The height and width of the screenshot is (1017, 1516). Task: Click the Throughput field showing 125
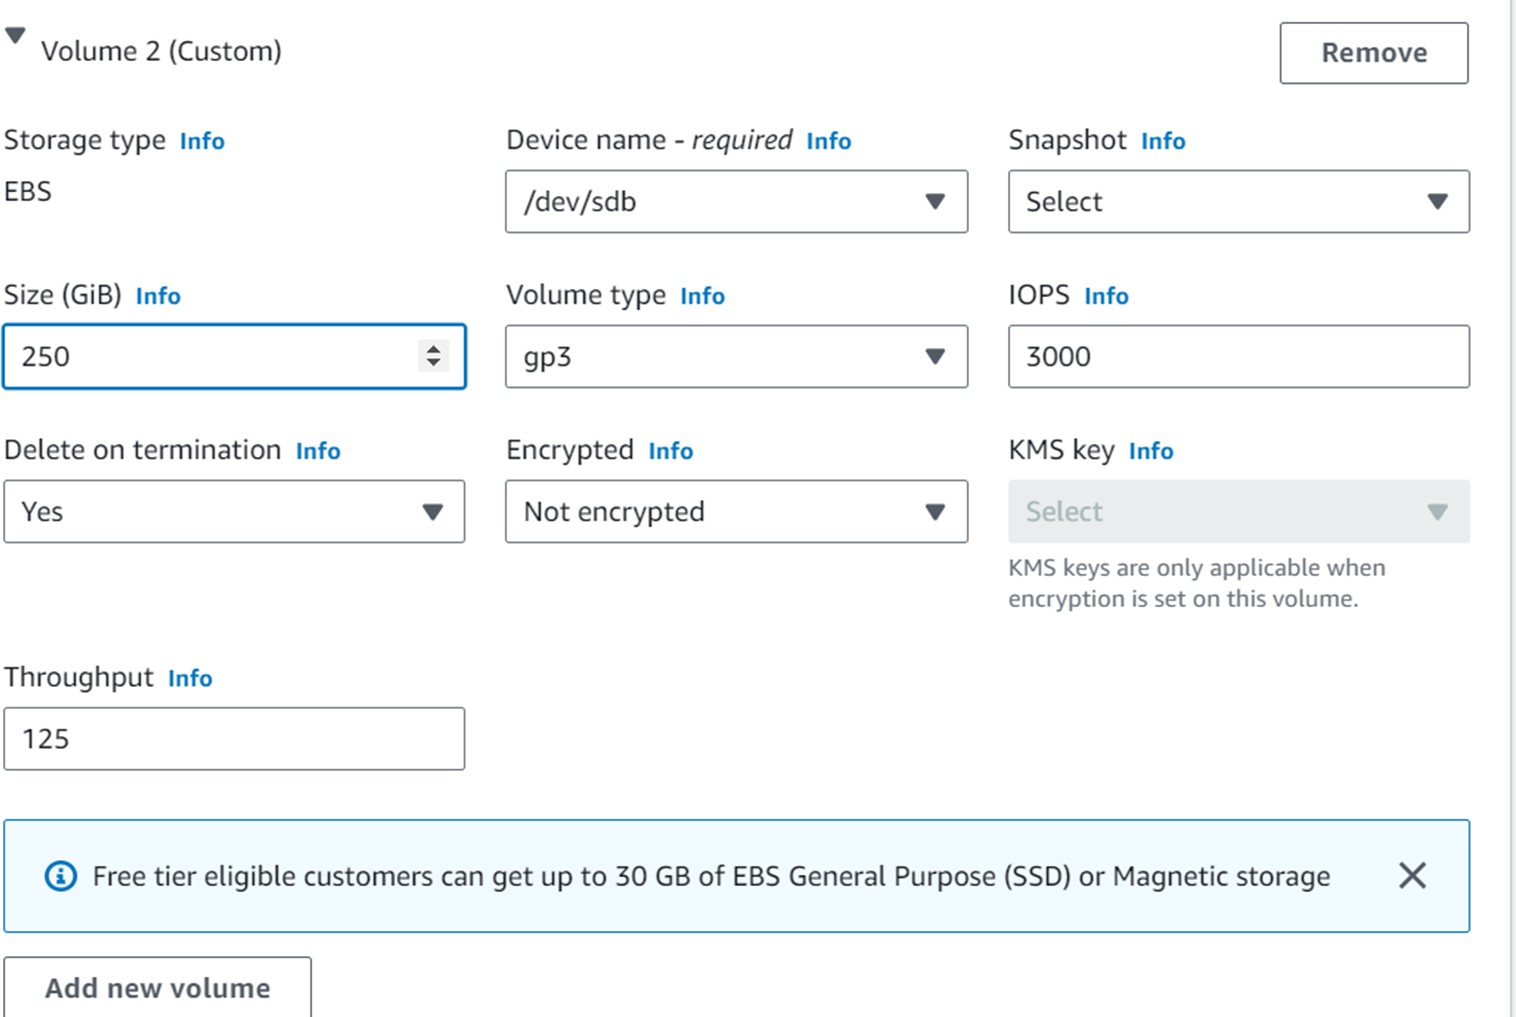[234, 739]
